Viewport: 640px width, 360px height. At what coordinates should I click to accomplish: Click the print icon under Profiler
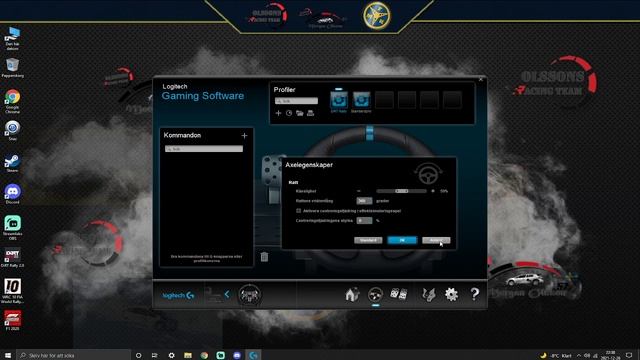(311, 113)
